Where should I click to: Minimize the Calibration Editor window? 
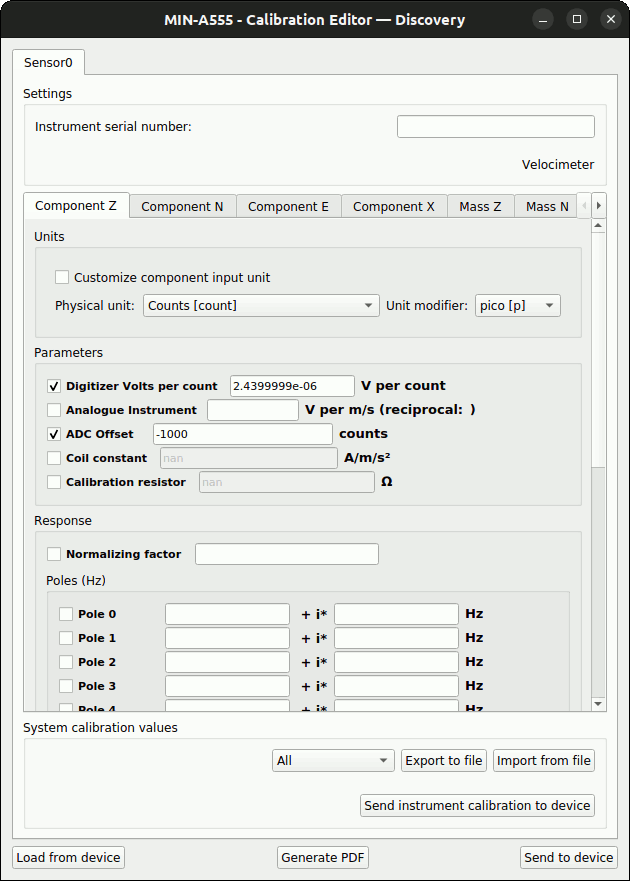point(543,20)
